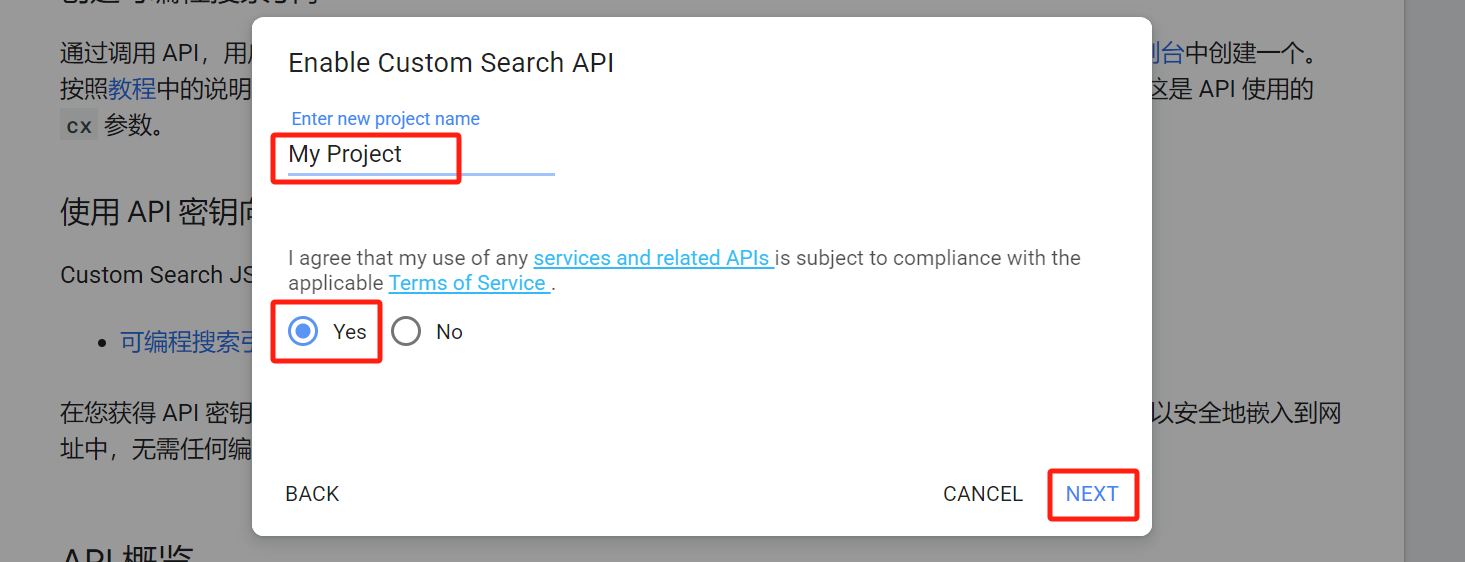Click the Enable Custom Search API title
The width and height of the screenshot is (1465, 562).
451,63
